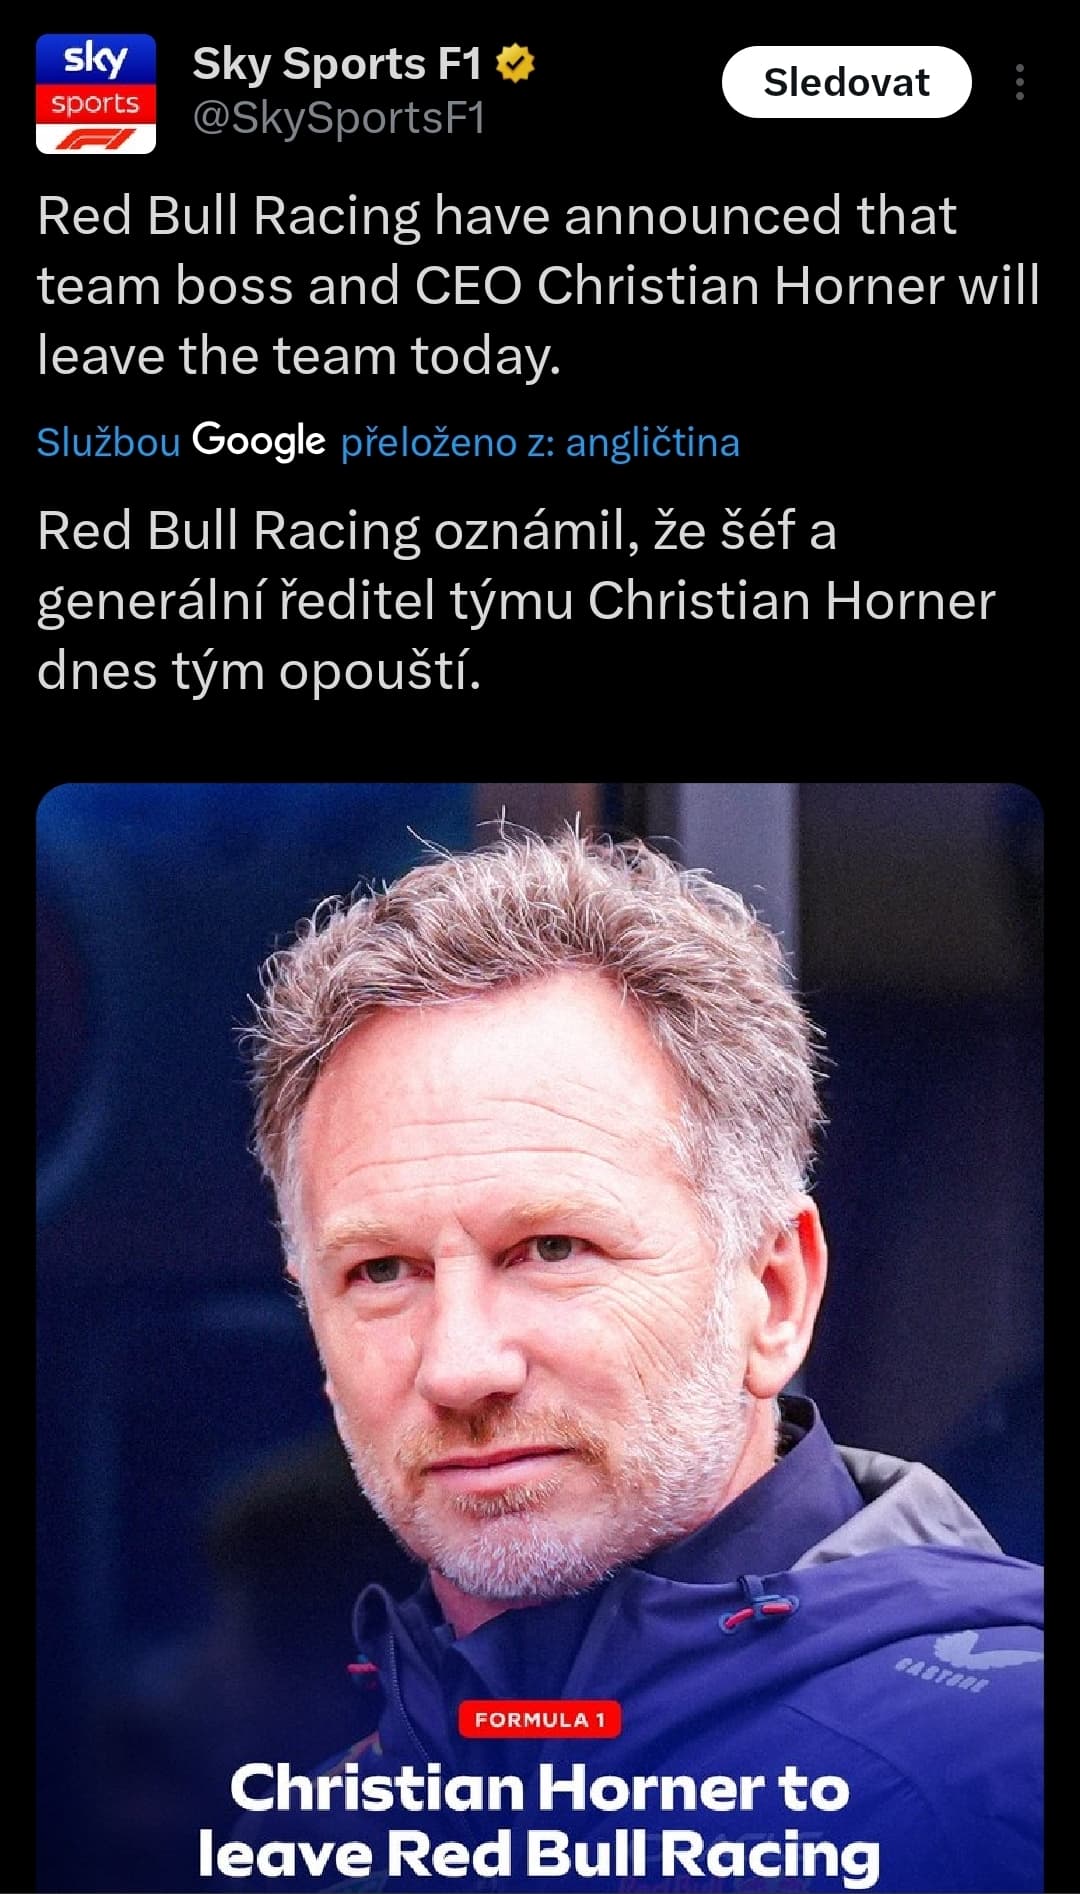The height and width of the screenshot is (1894, 1080).
Task: Follow the account with the Sledovat button
Action: point(846,82)
